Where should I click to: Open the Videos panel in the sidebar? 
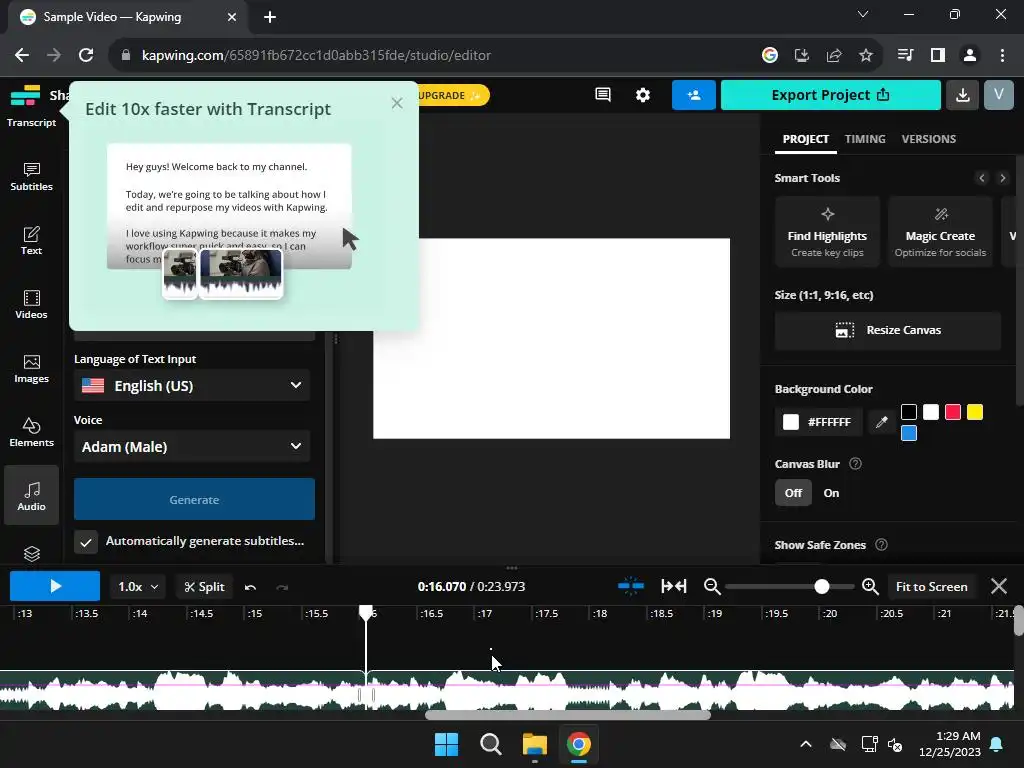(31, 305)
